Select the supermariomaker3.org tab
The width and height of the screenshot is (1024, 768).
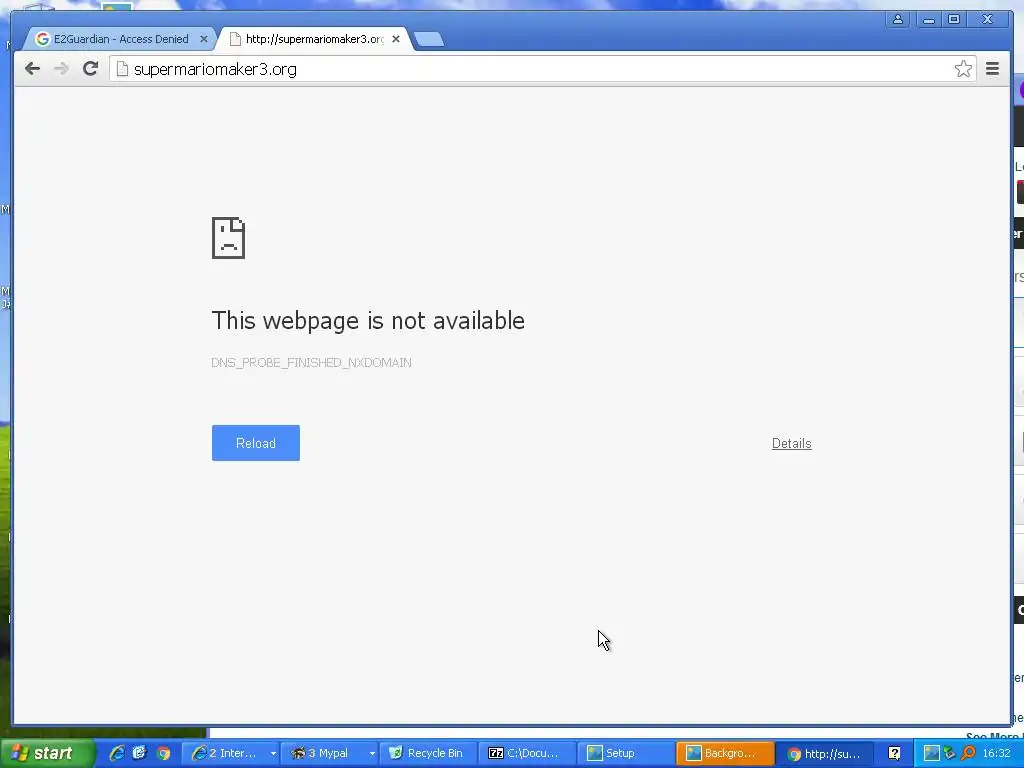click(x=315, y=39)
